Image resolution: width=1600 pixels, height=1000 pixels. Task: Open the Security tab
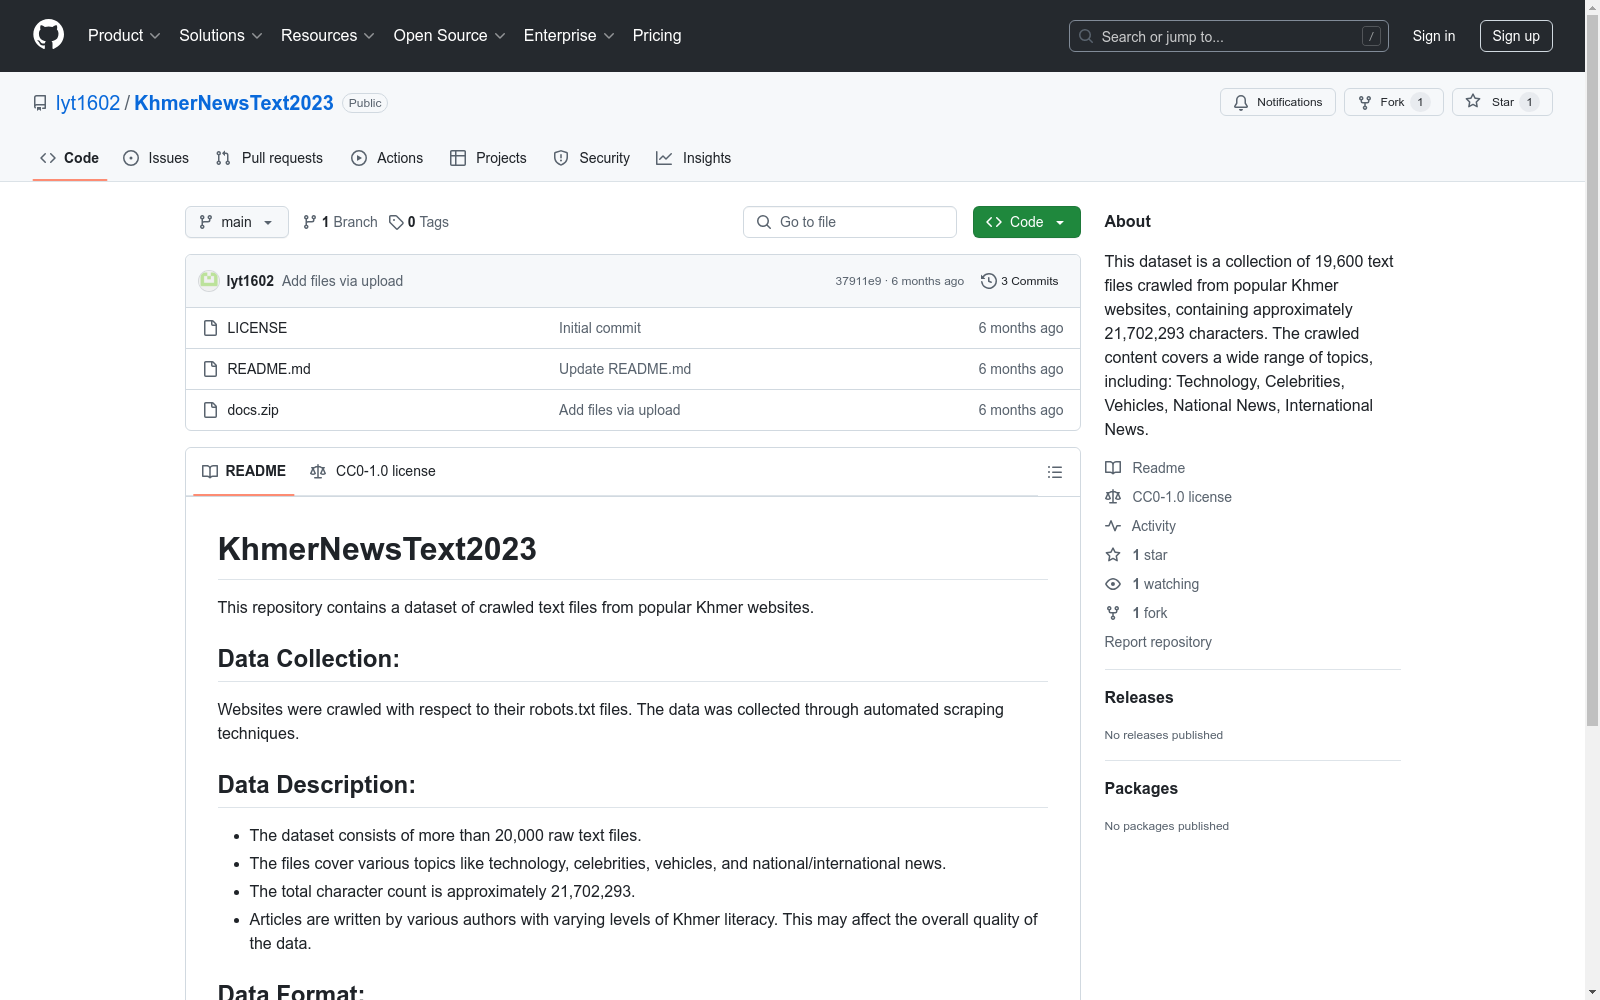592,158
